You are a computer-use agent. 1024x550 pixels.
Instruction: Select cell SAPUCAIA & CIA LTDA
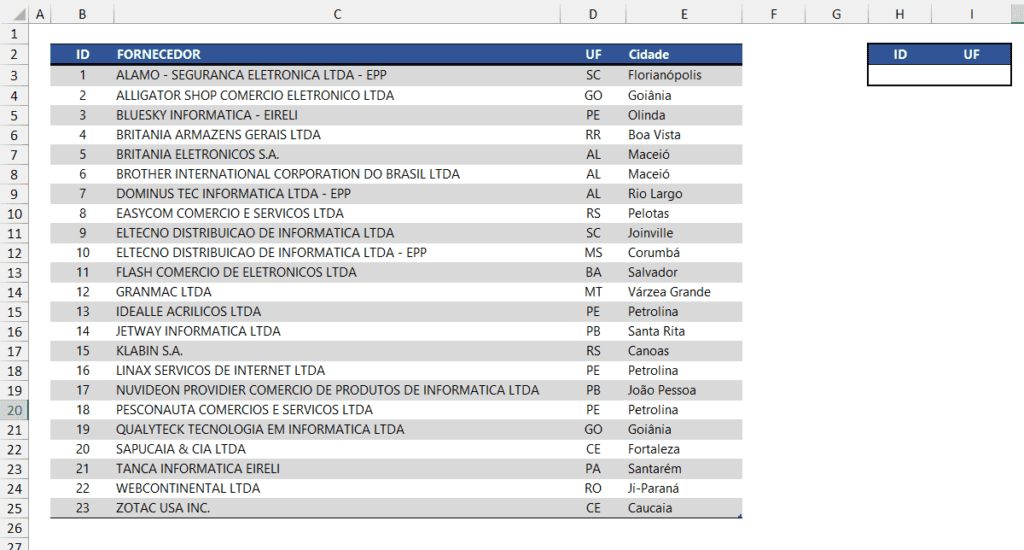(x=337, y=449)
